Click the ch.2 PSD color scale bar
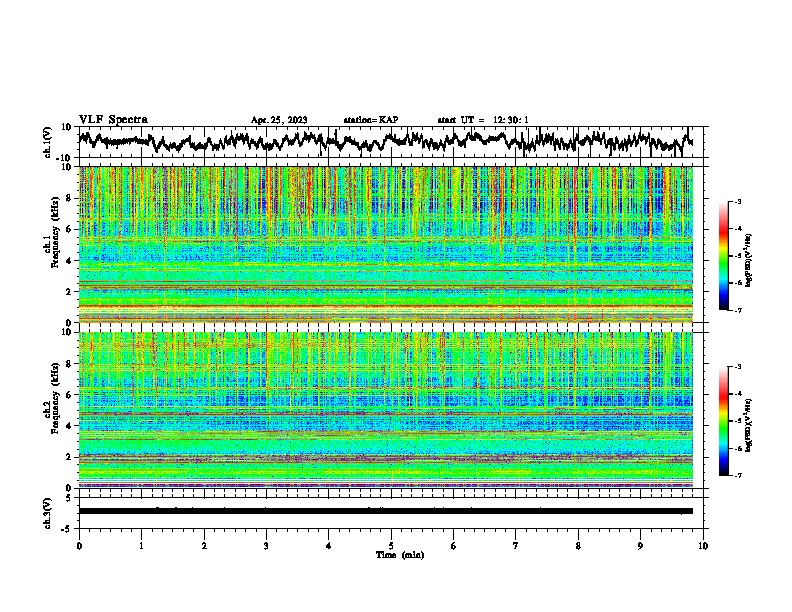The height and width of the screenshot is (612, 792). [x=724, y=421]
